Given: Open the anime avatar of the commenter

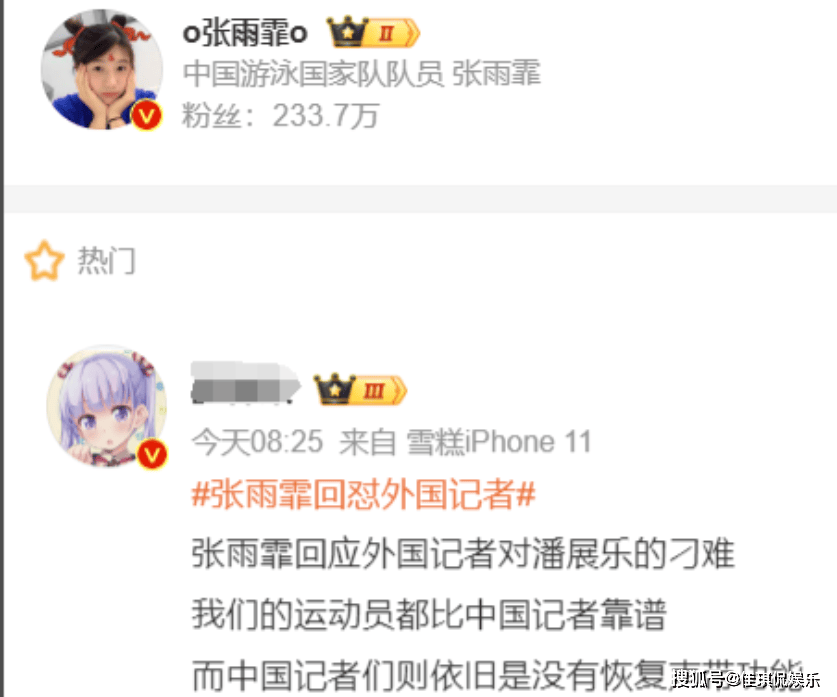Looking at the screenshot, I should (x=107, y=406).
